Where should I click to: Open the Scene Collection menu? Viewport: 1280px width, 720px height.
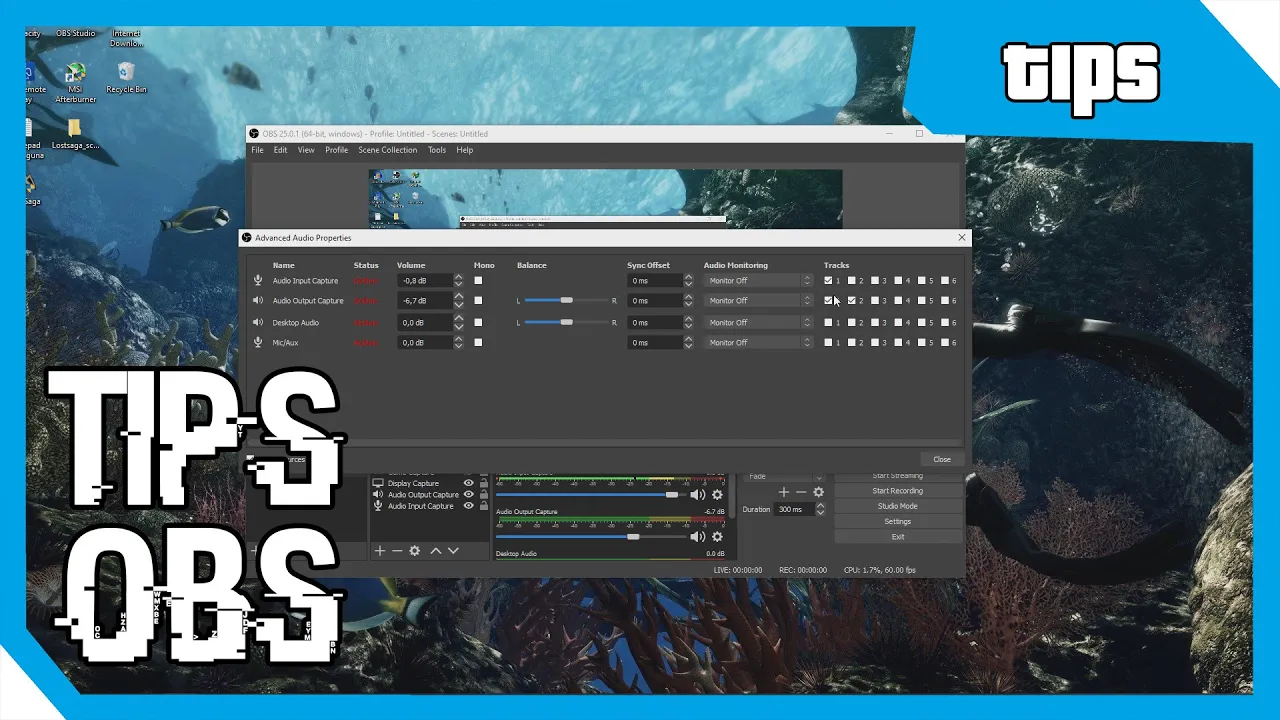(x=388, y=150)
